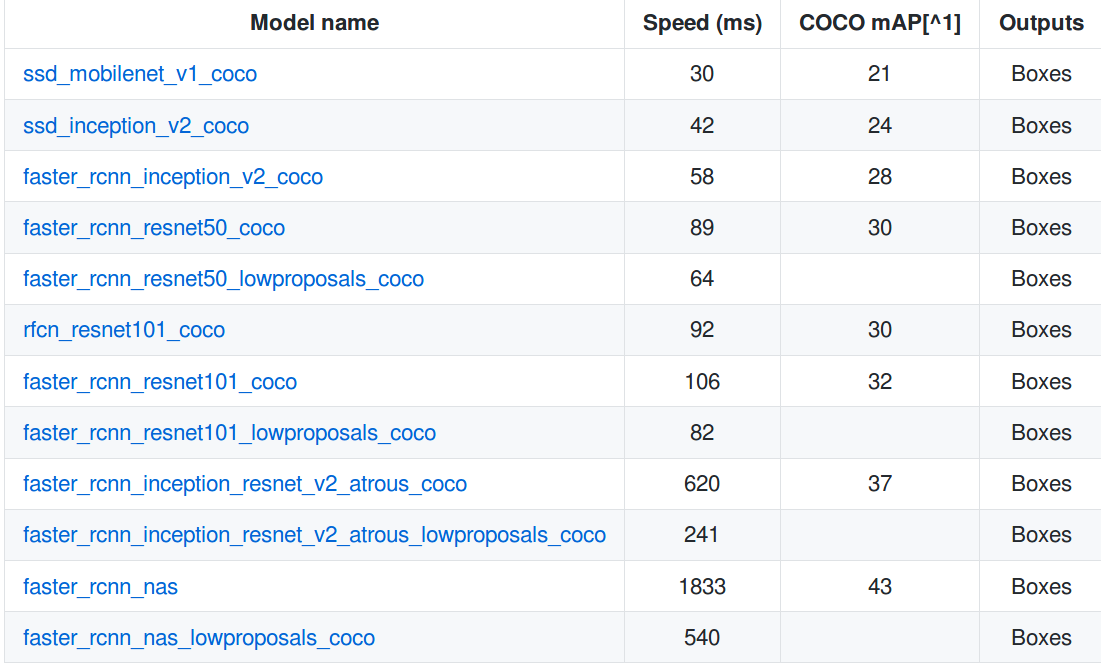Click the faster_rcnn_inception_v2_coco link
Image resolution: width=1101 pixels, height=663 pixels.
coord(173,177)
